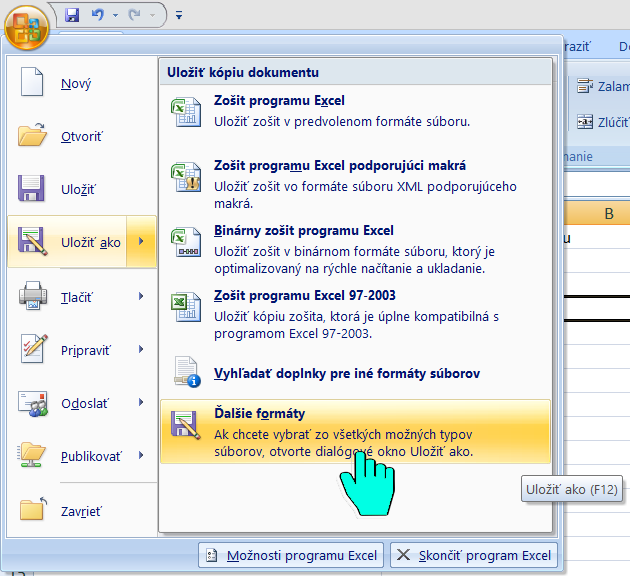Choose Zošit programu Excel podporujúci makrá

(x=355, y=184)
